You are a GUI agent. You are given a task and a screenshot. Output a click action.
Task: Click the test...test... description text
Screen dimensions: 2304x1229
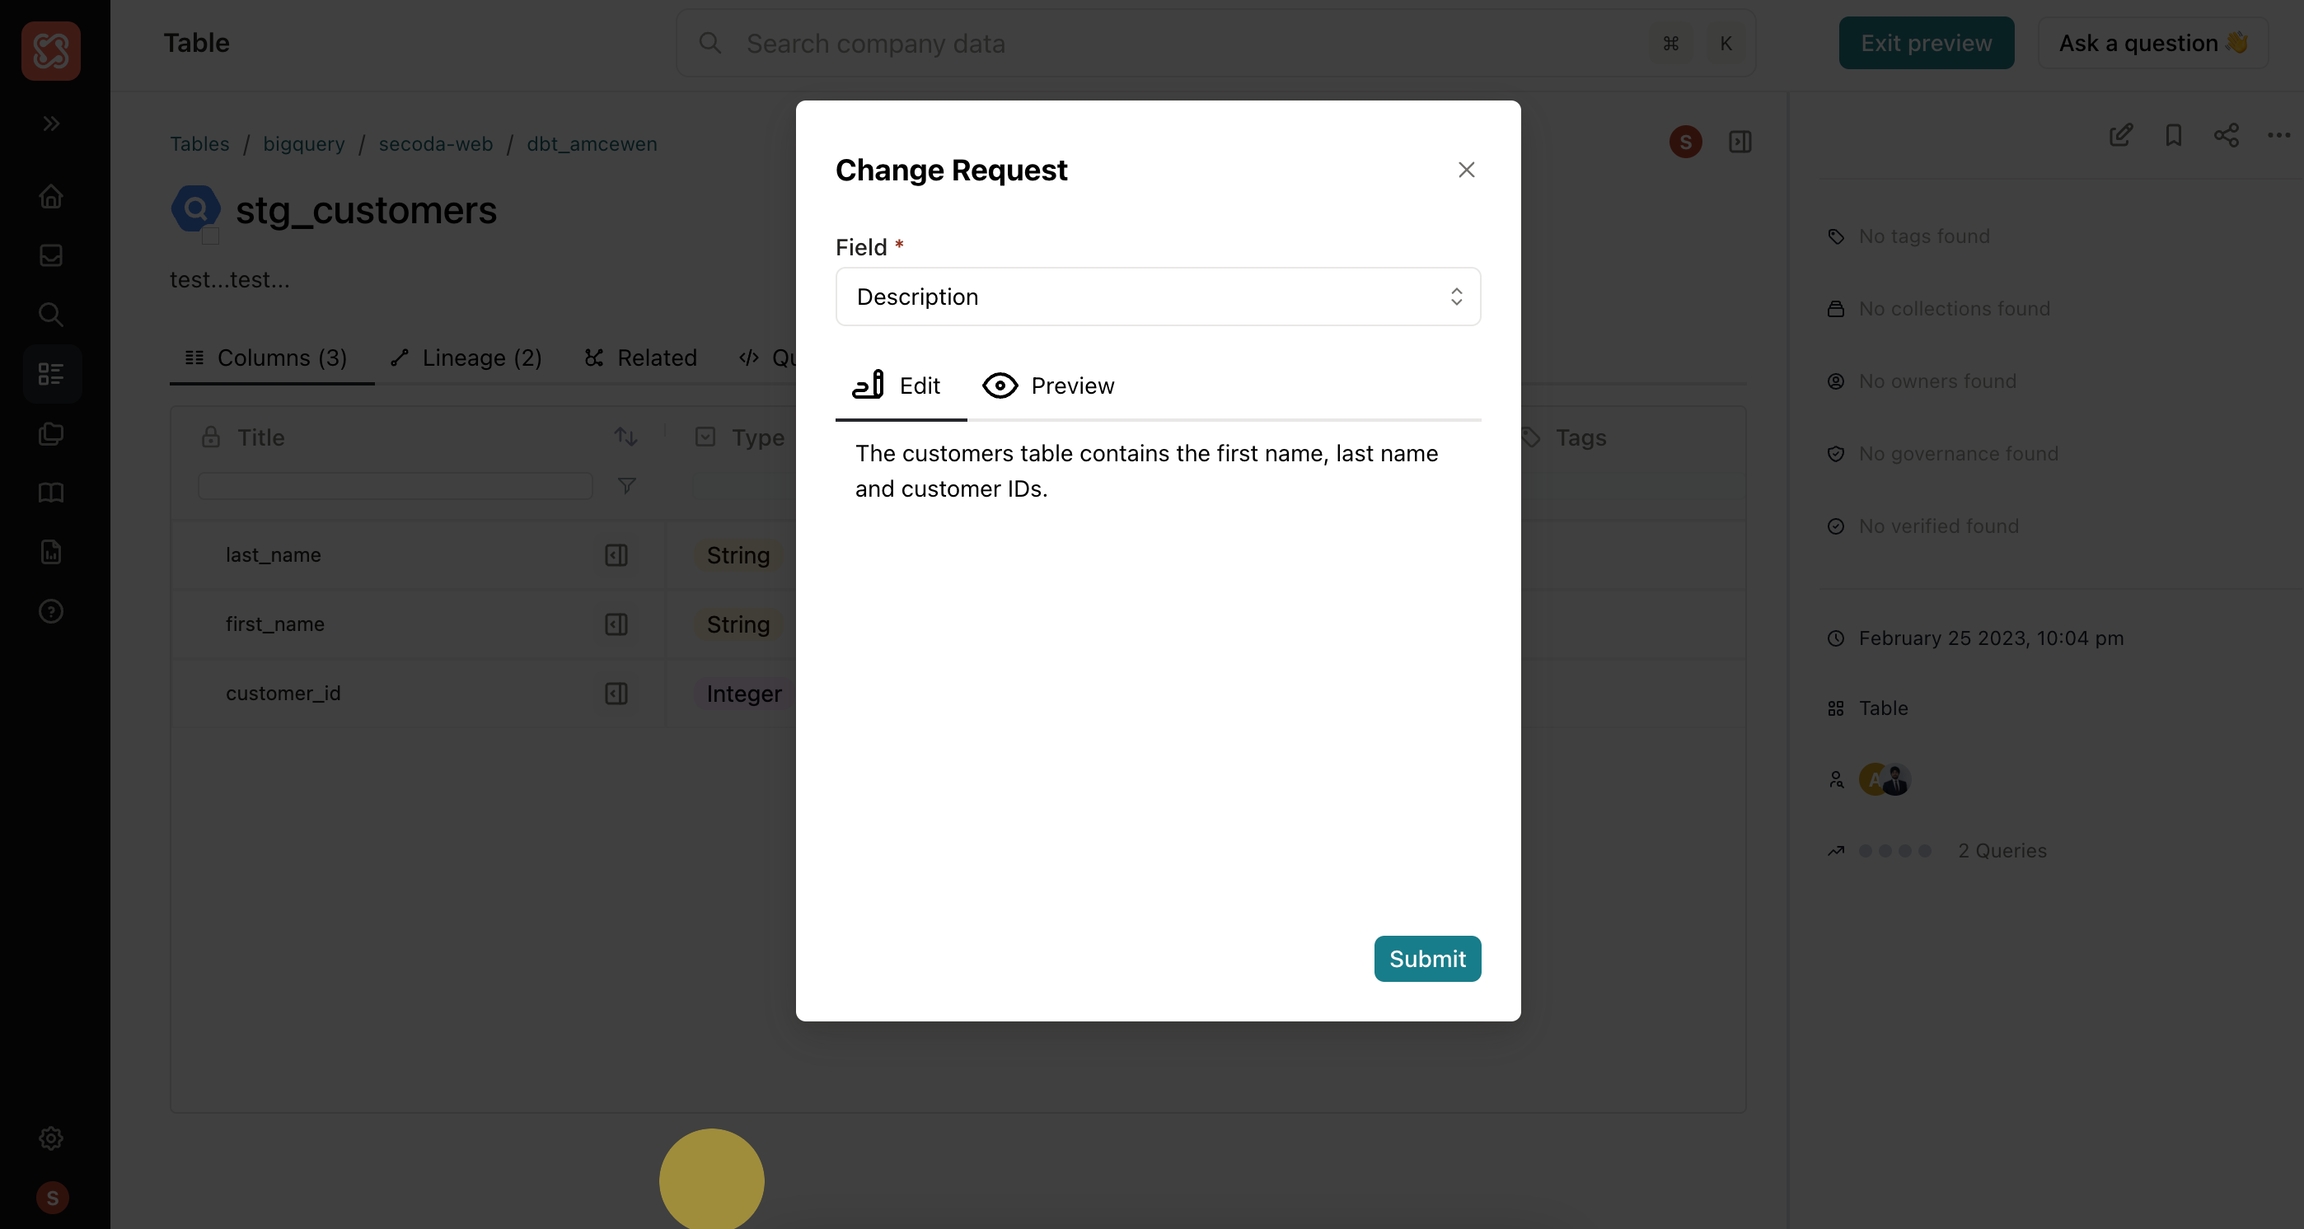[230, 280]
